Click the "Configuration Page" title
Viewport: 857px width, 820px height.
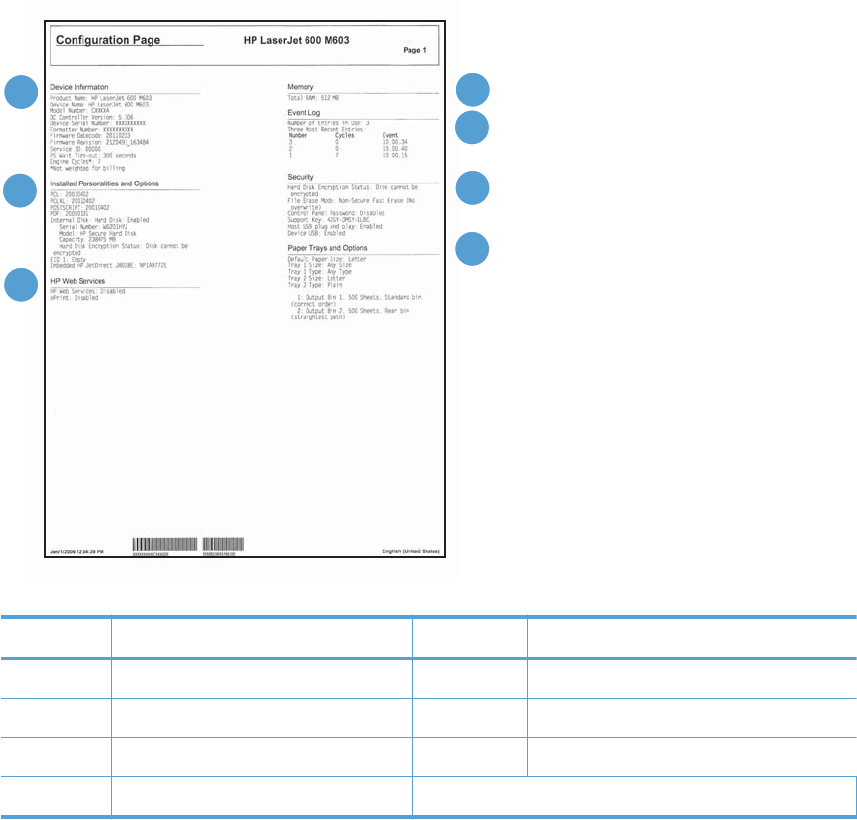(108, 40)
